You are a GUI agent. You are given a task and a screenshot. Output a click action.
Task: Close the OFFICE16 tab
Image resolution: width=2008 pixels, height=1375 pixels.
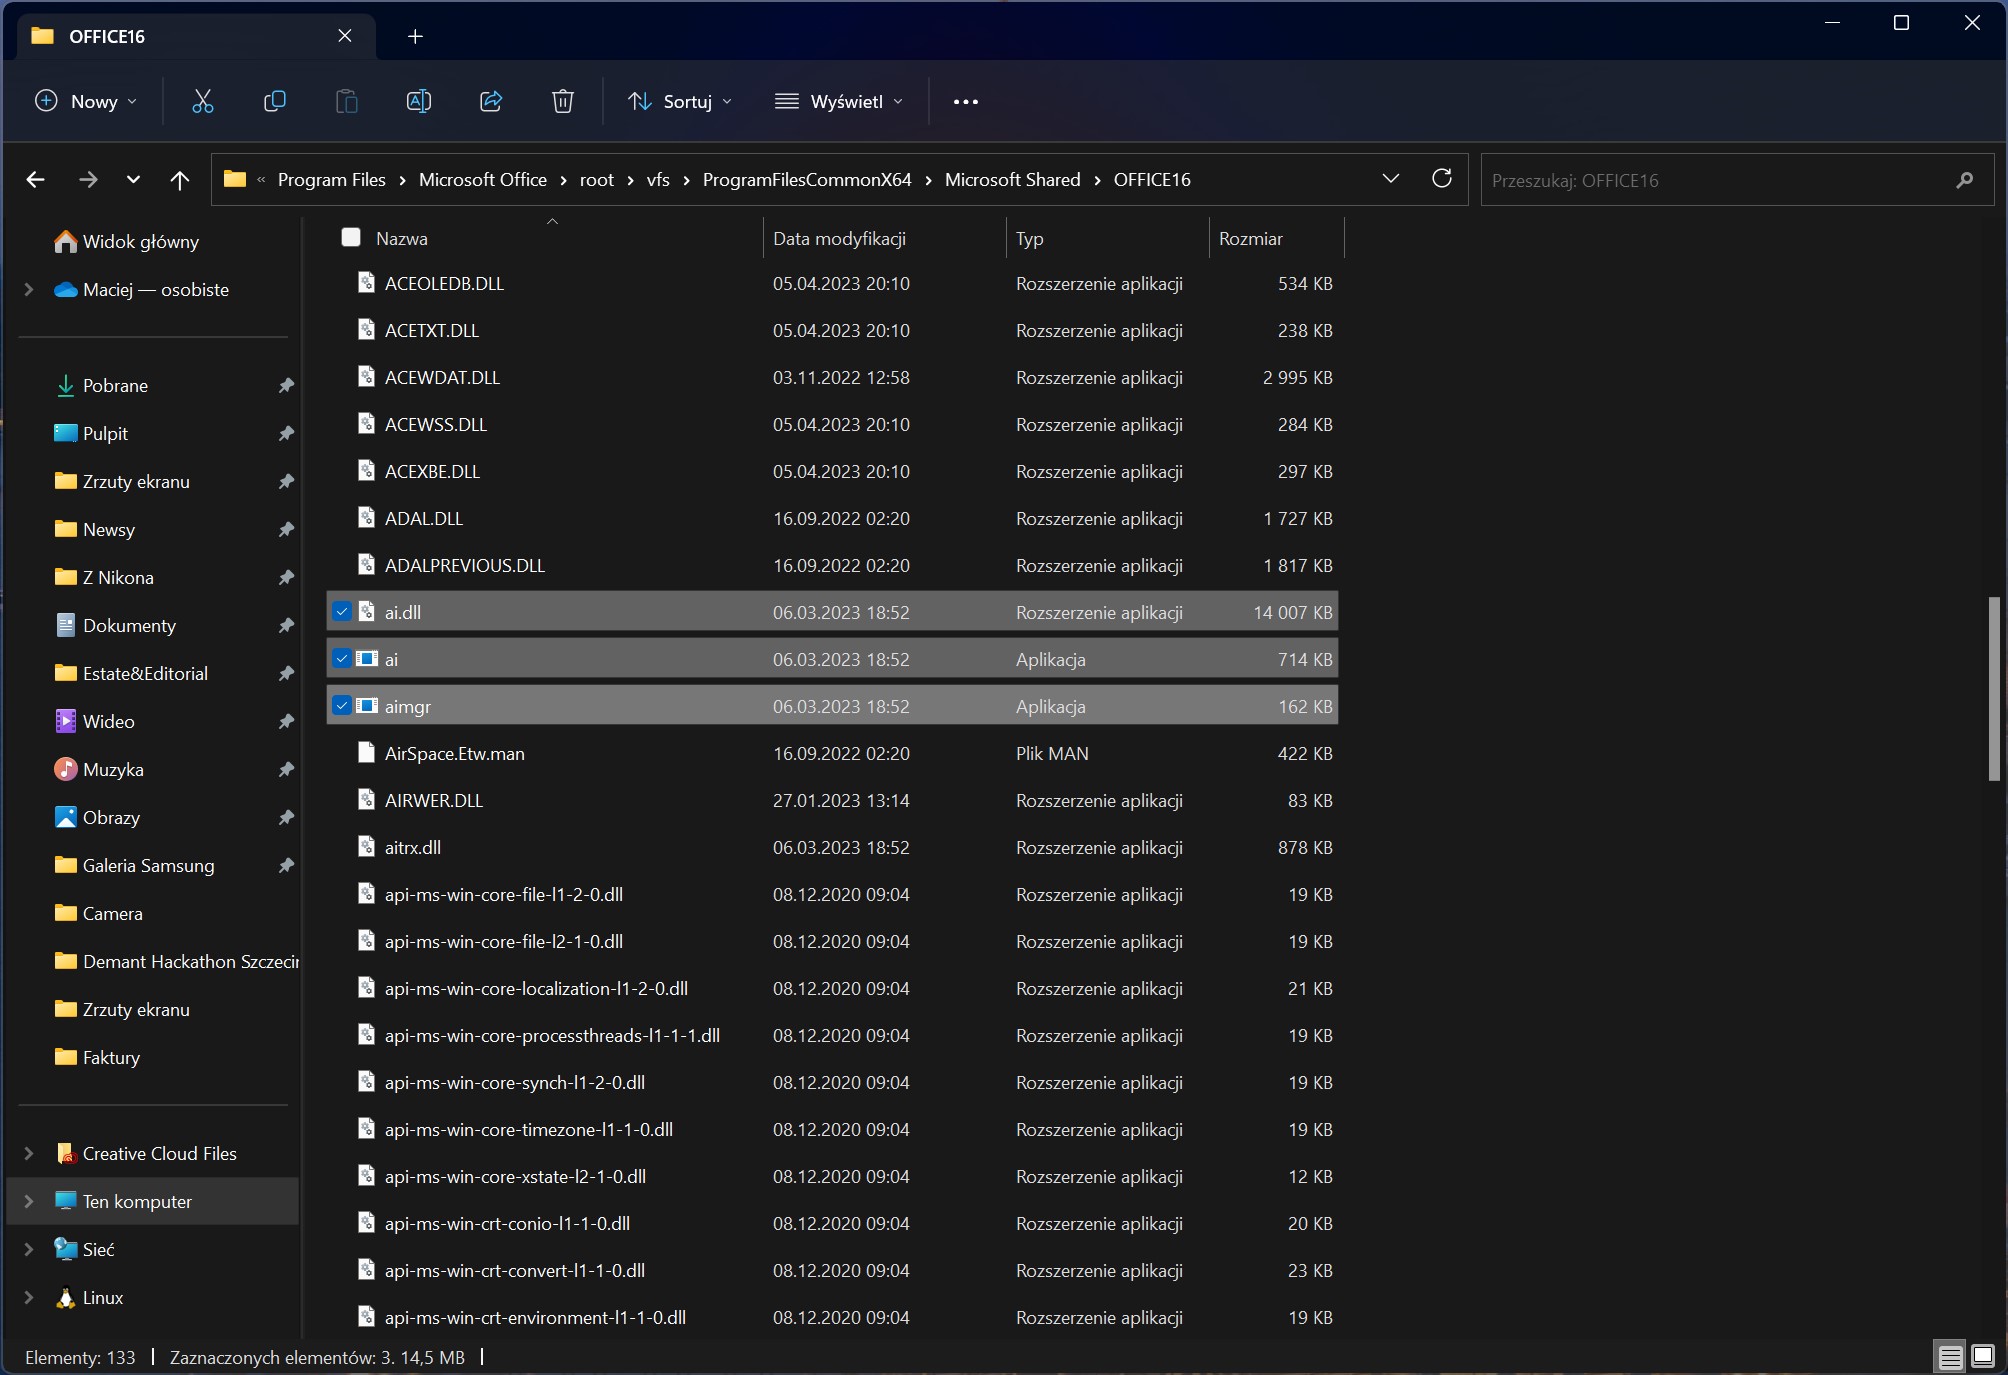click(345, 36)
